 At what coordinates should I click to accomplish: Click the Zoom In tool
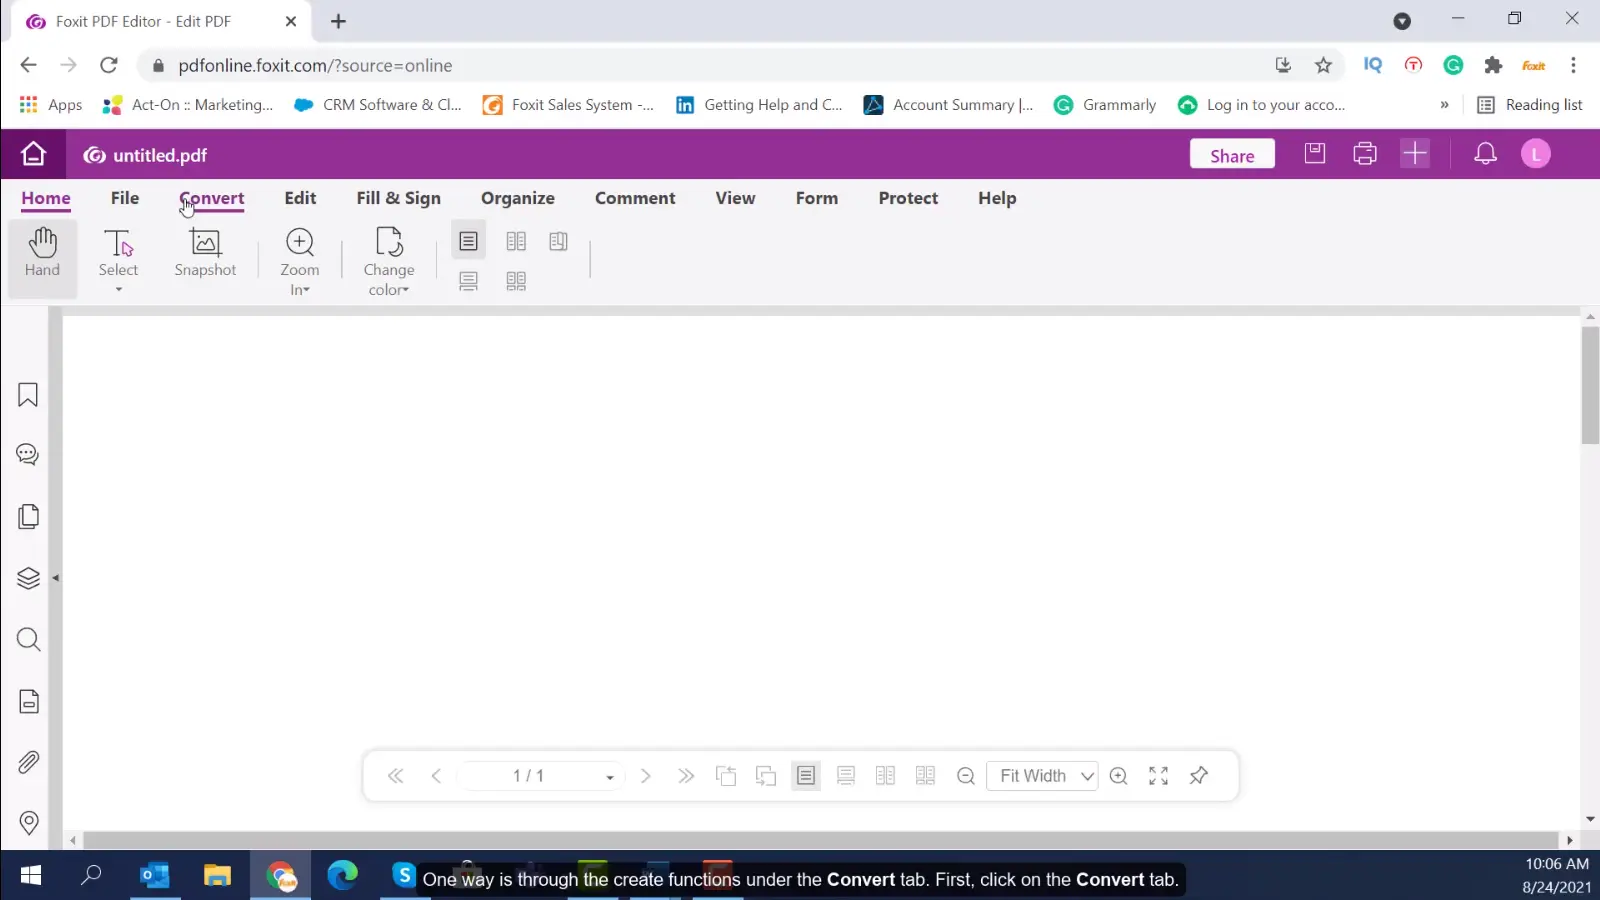tap(300, 262)
